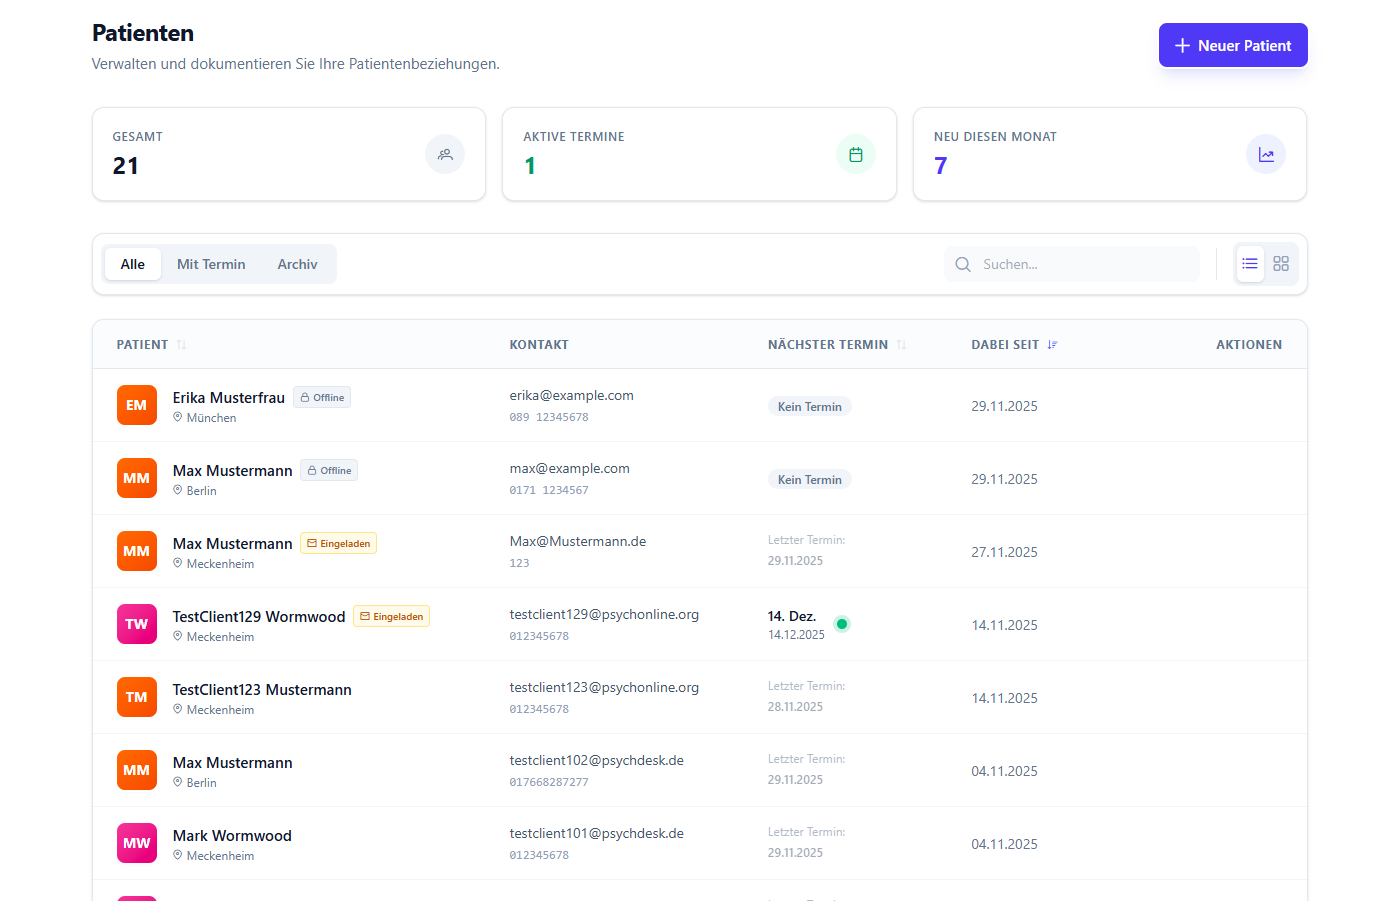Click the search magnifier icon
1384x901 pixels.
click(x=962, y=264)
